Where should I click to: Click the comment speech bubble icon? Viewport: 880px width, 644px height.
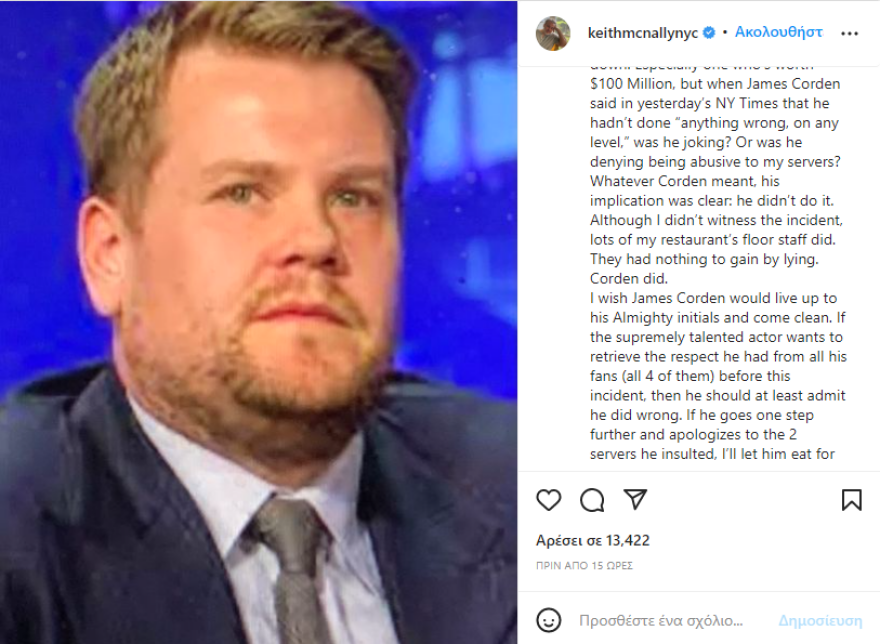click(x=592, y=500)
